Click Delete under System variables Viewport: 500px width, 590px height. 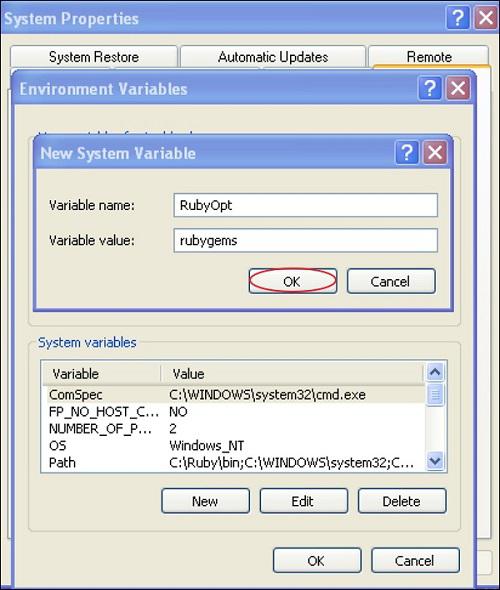pyautogui.click(x=402, y=501)
